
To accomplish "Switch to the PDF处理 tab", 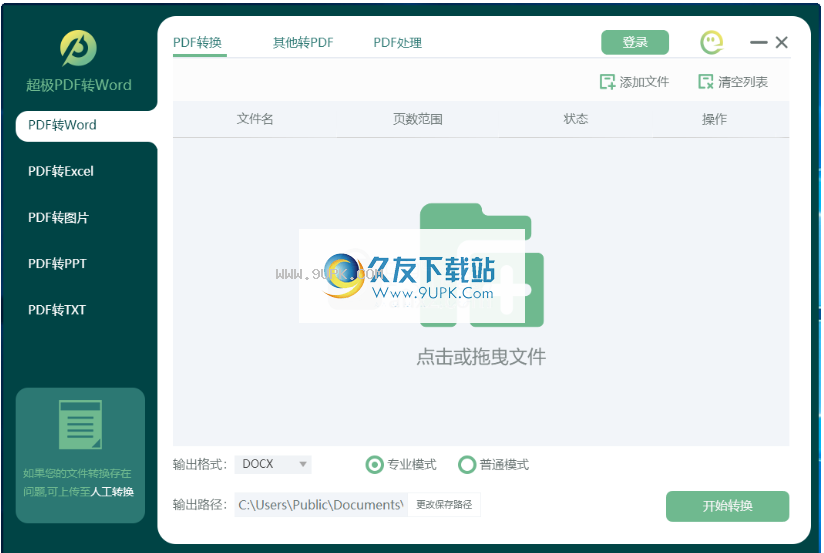I will tap(397, 43).
